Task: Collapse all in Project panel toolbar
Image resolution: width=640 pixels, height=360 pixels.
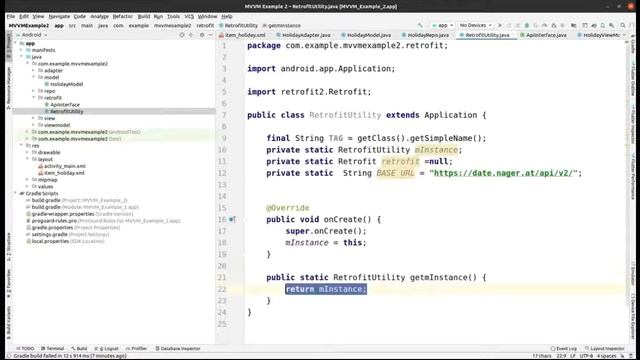Action: tap(191, 35)
